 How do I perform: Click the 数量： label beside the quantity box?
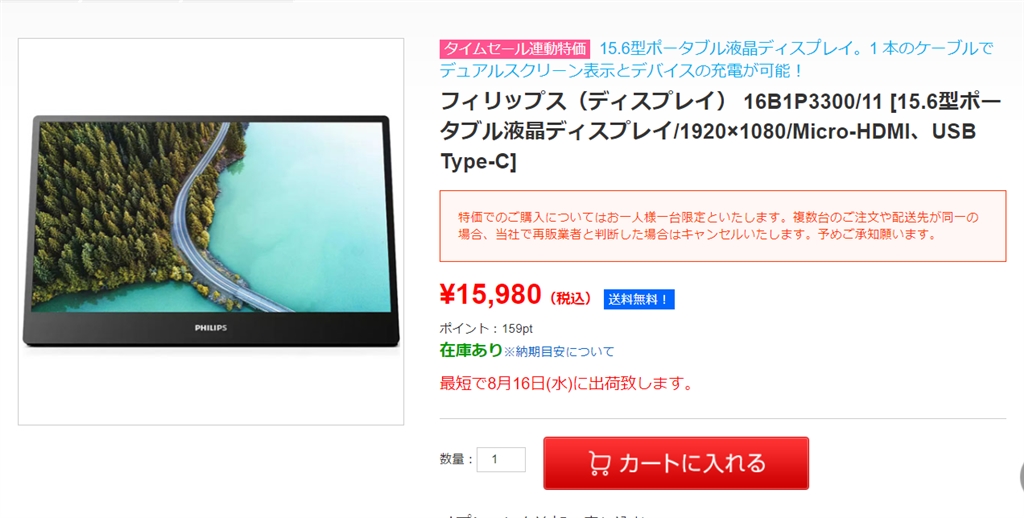(456, 459)
